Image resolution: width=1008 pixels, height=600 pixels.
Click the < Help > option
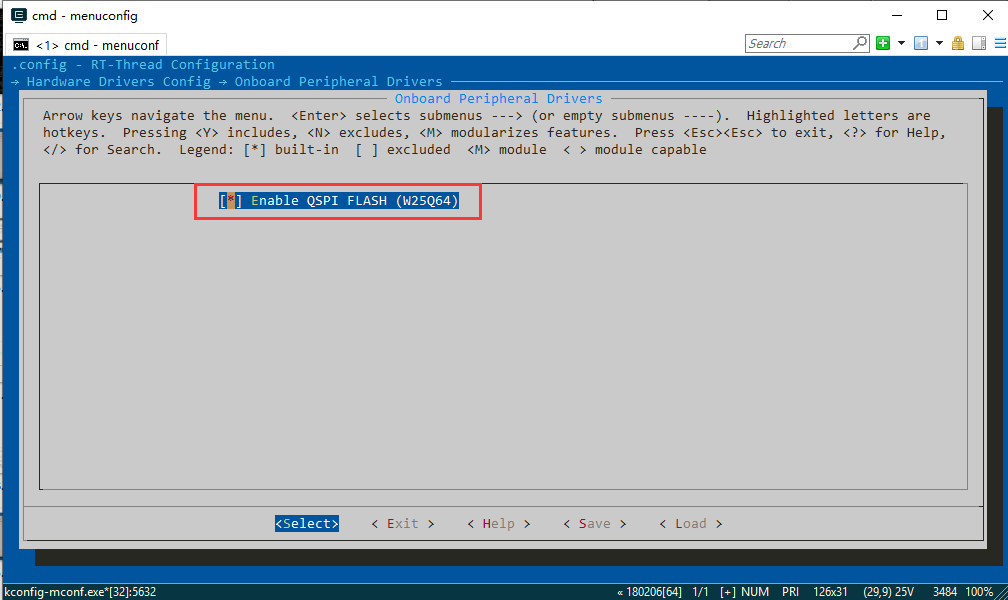click(x=498, y=523)
